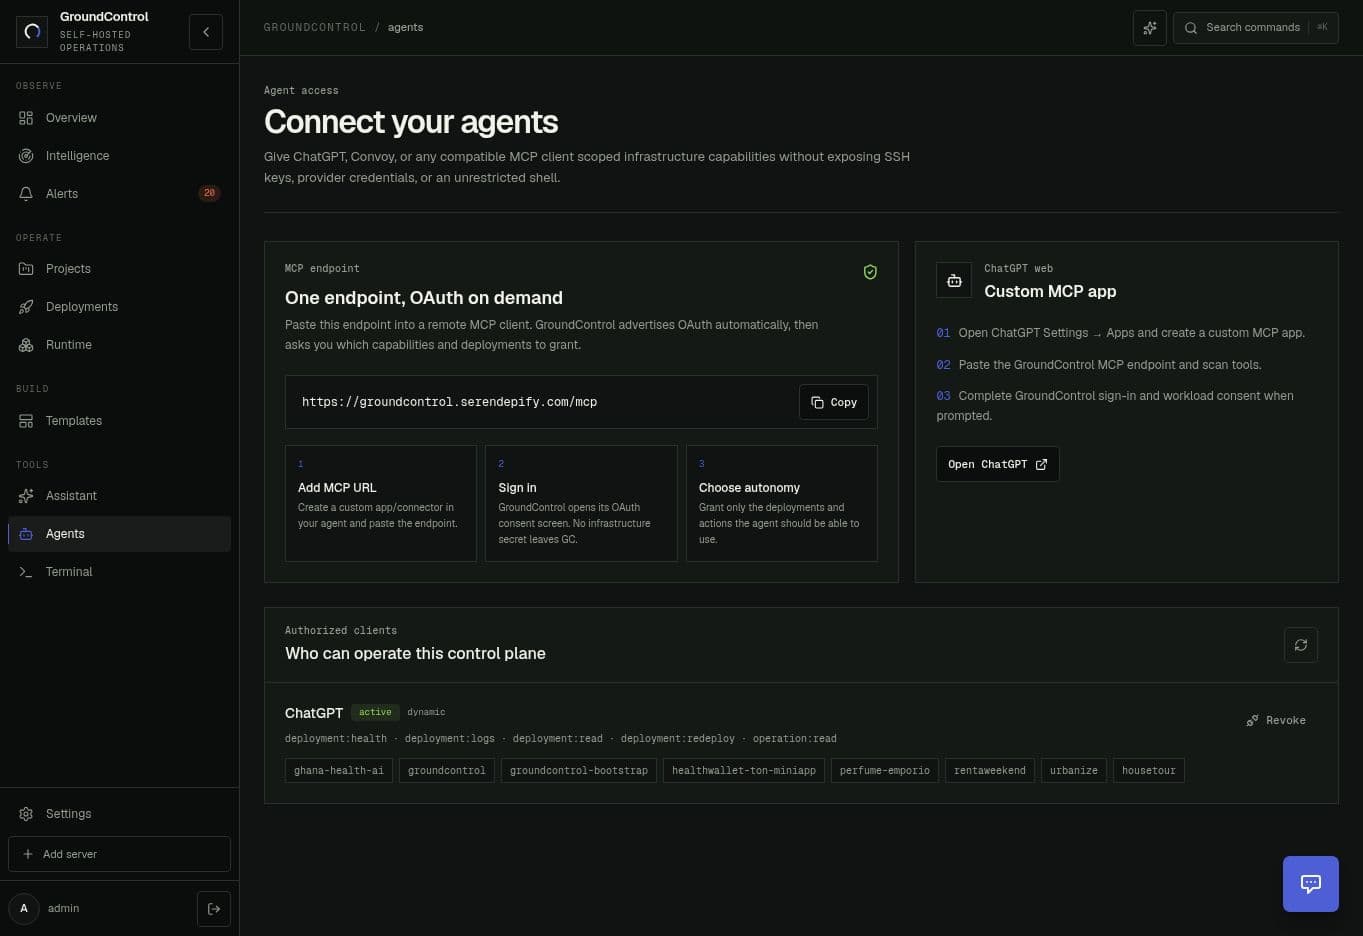Click the sparkle assistant icon in header

coord(1150,28)
